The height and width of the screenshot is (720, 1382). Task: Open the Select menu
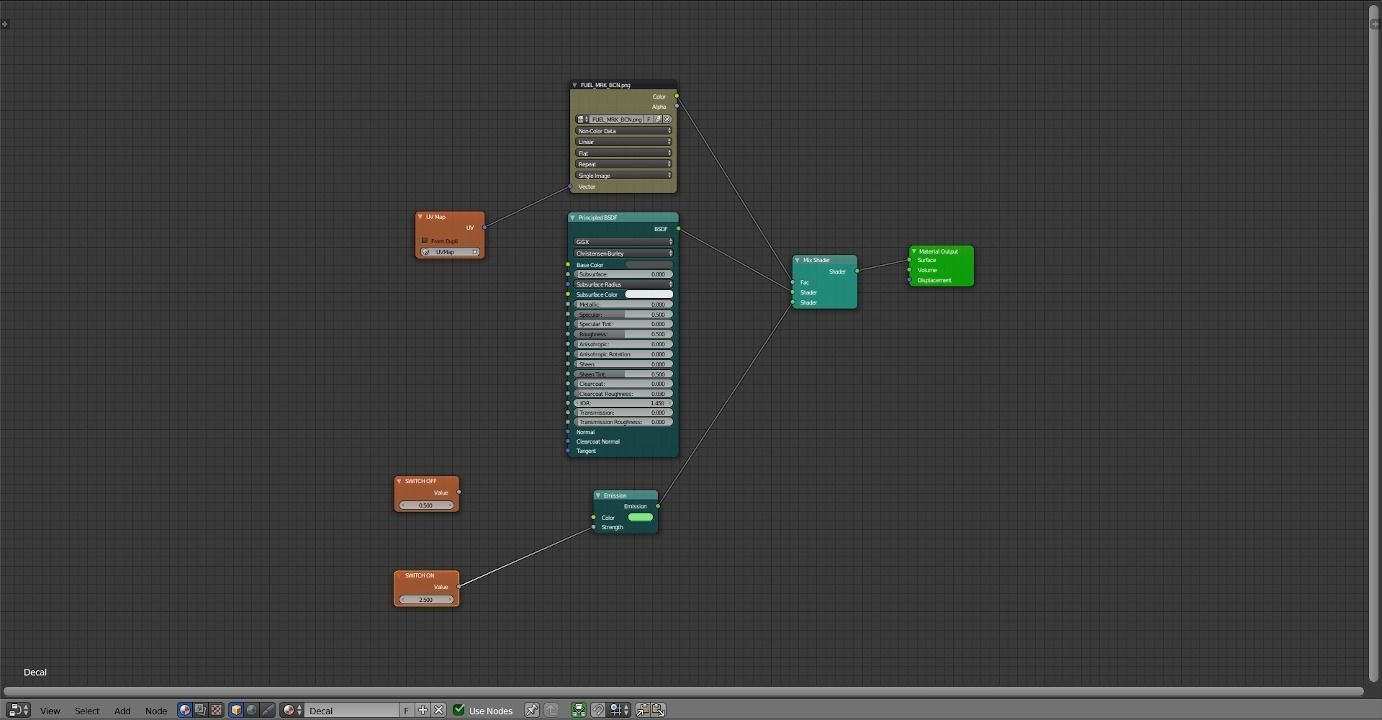[87, 710]
